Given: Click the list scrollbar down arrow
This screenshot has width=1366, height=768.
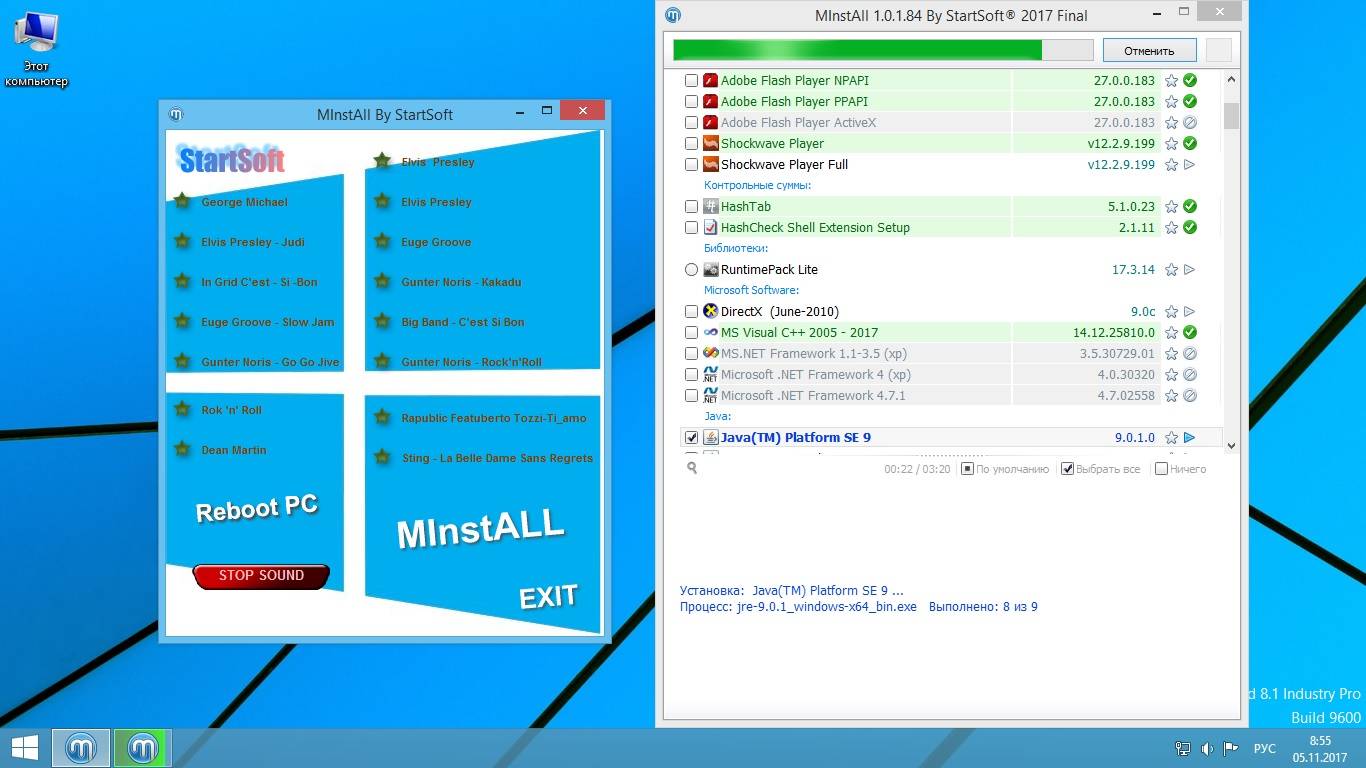Looking at the screenshot, I should click(x=1231, y=446).
